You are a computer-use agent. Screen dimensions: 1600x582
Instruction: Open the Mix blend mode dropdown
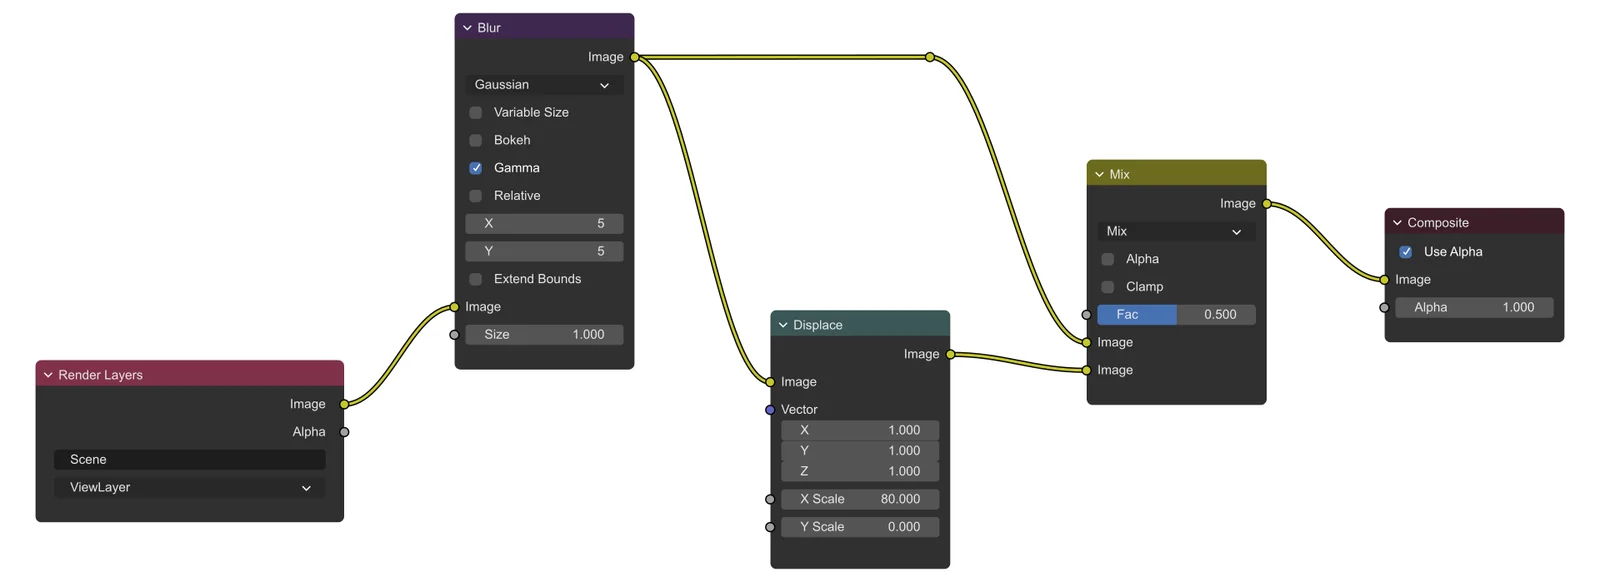1176,231
